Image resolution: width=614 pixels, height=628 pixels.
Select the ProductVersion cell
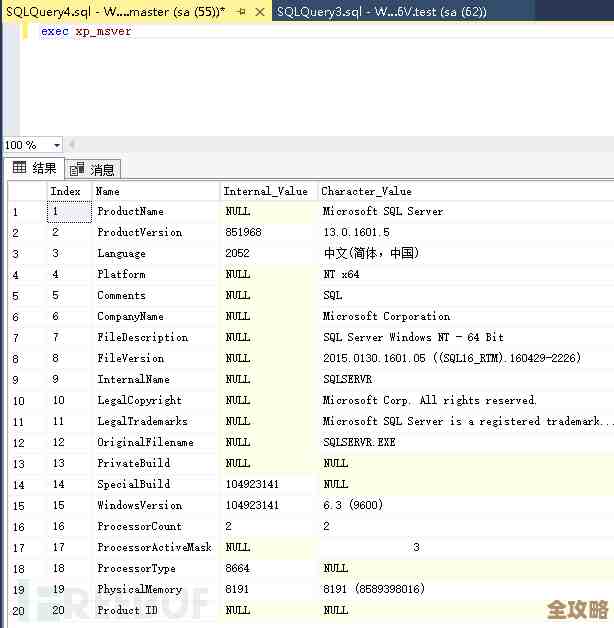click(x=156, y=232)
